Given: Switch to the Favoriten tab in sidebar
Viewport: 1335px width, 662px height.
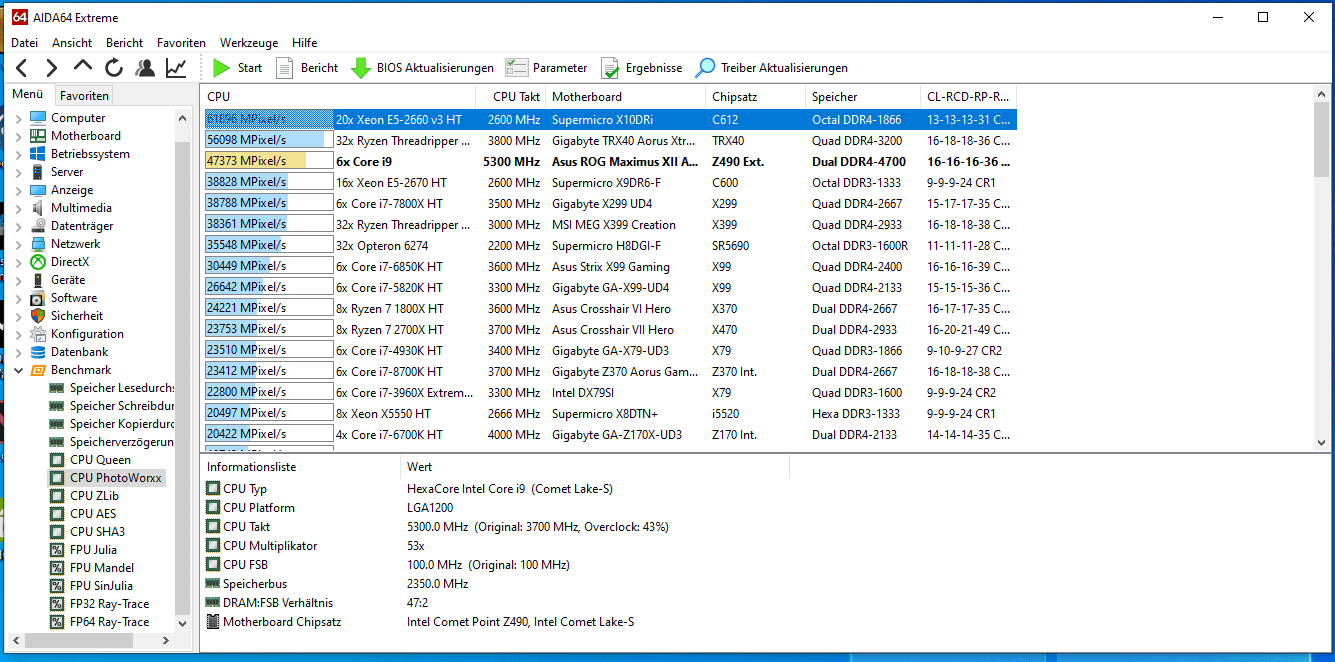Looking at the screenshot, I should click(84, 96).
